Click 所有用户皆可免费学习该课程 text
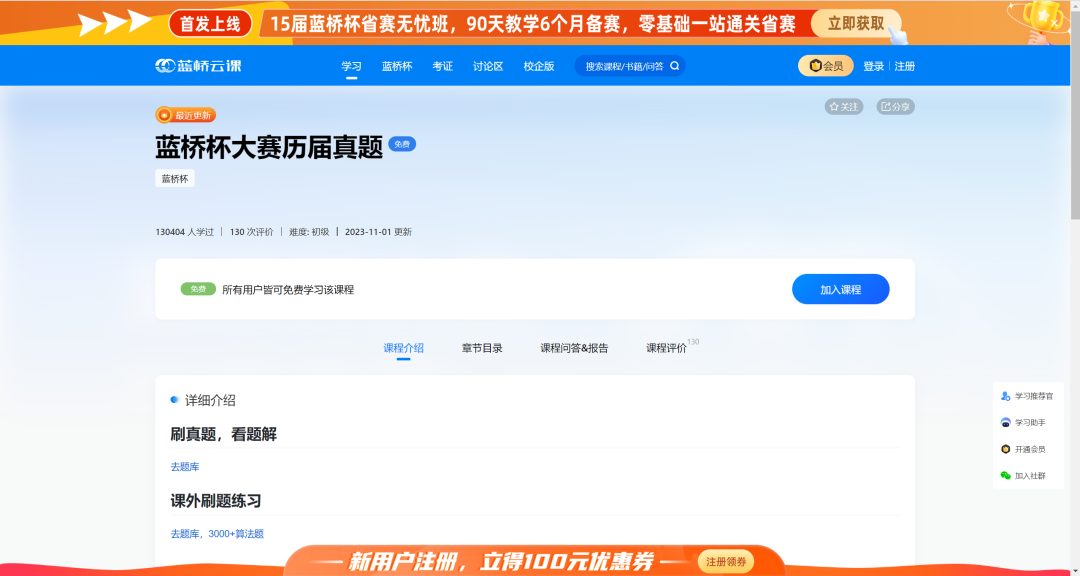Viewport: 1080px width, 576px height. pyautogui.click(x=288, y=290)
